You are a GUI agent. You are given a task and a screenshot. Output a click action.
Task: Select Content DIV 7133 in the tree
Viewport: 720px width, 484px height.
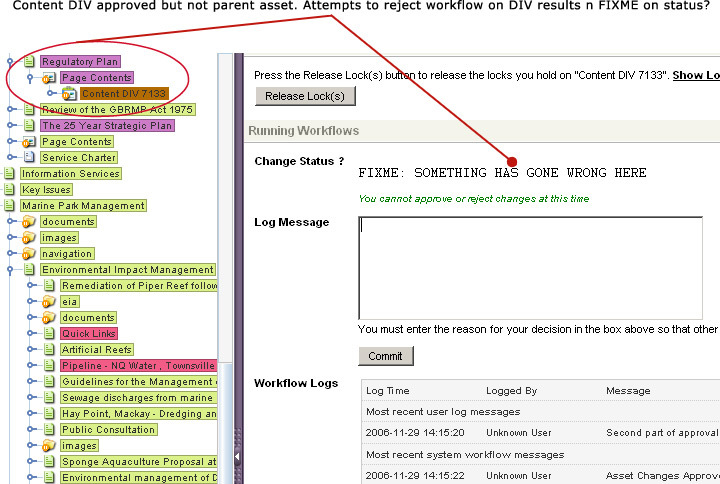124,94
